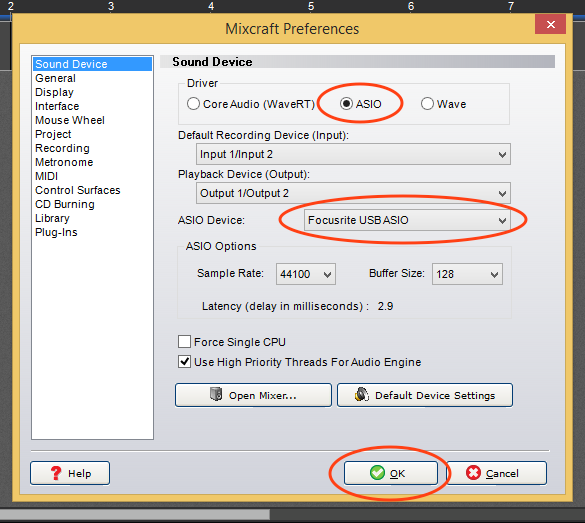This screenshot has height=523, width=585.
Task: Change the Sample Rate dropdown
Action: (x=306, y=274)
